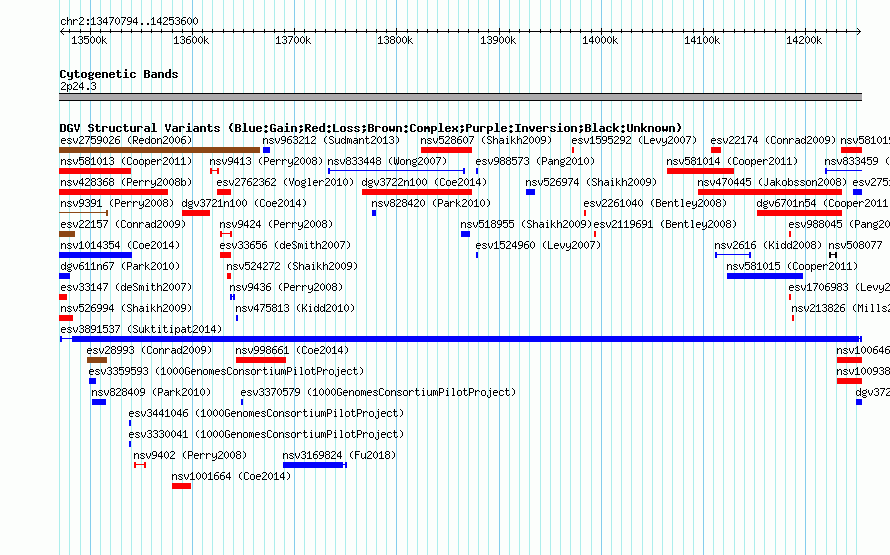Click the nsv1014354 (Coe2014) label

120,245
